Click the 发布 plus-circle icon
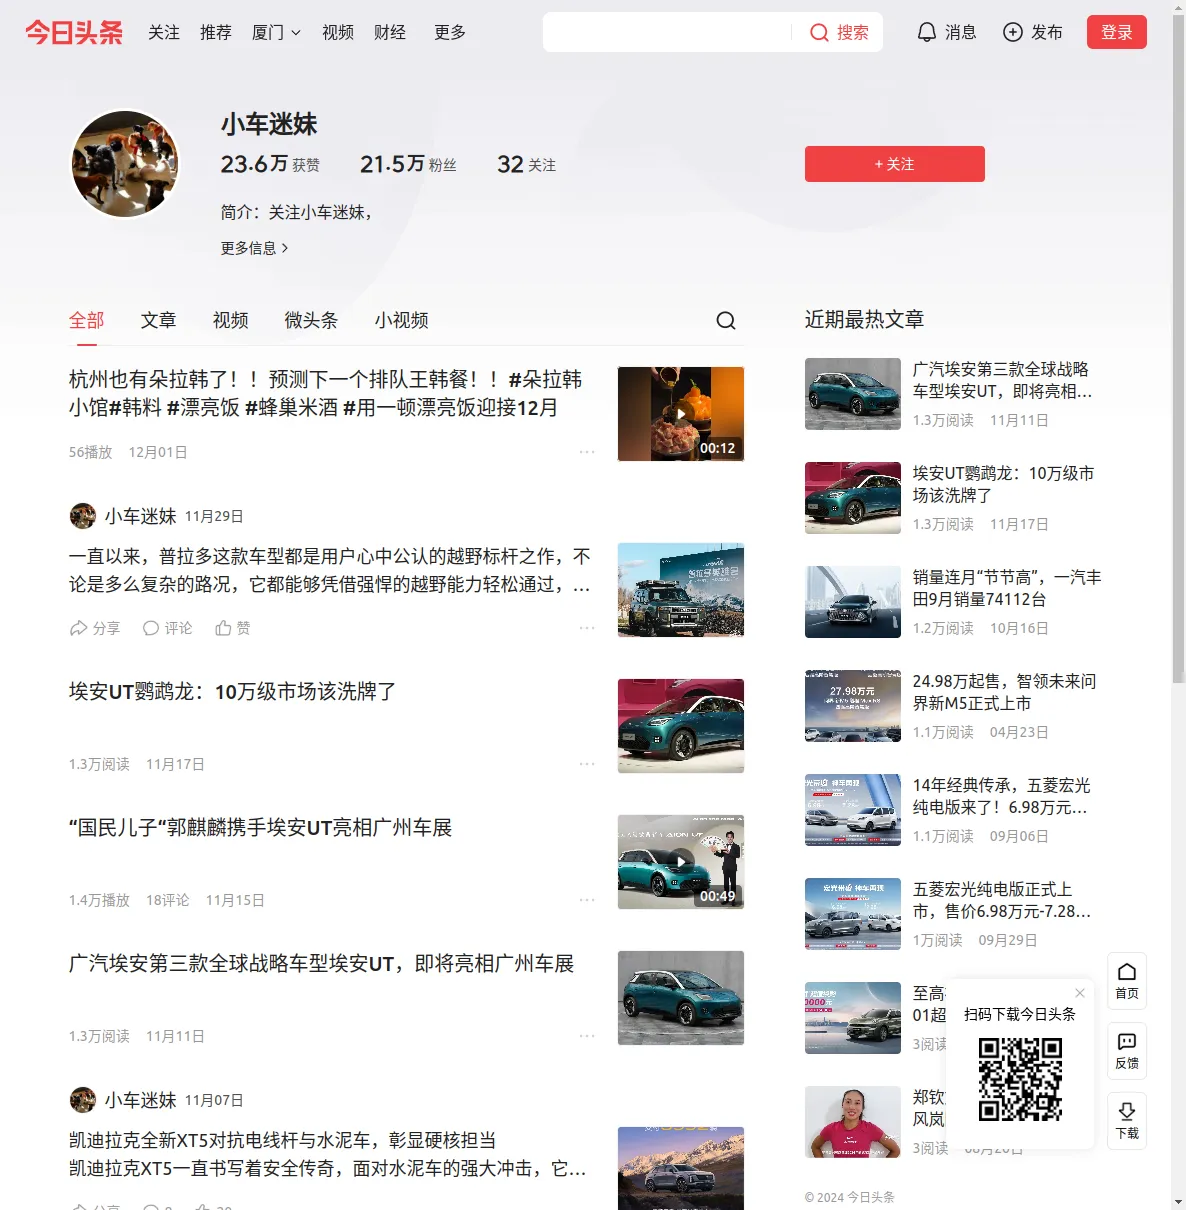 pyautogui.click(x=1013, y=33)
